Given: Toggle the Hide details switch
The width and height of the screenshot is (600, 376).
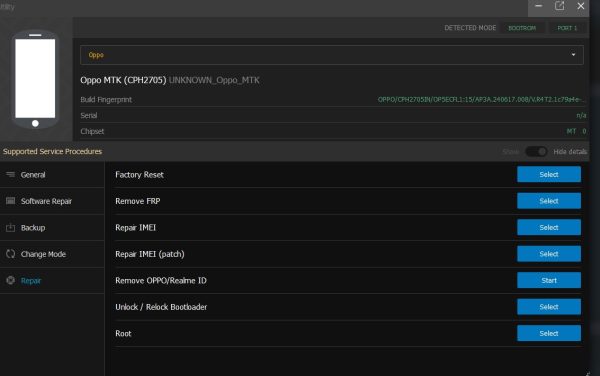Looking at the screenshot, I should (536, 151).
